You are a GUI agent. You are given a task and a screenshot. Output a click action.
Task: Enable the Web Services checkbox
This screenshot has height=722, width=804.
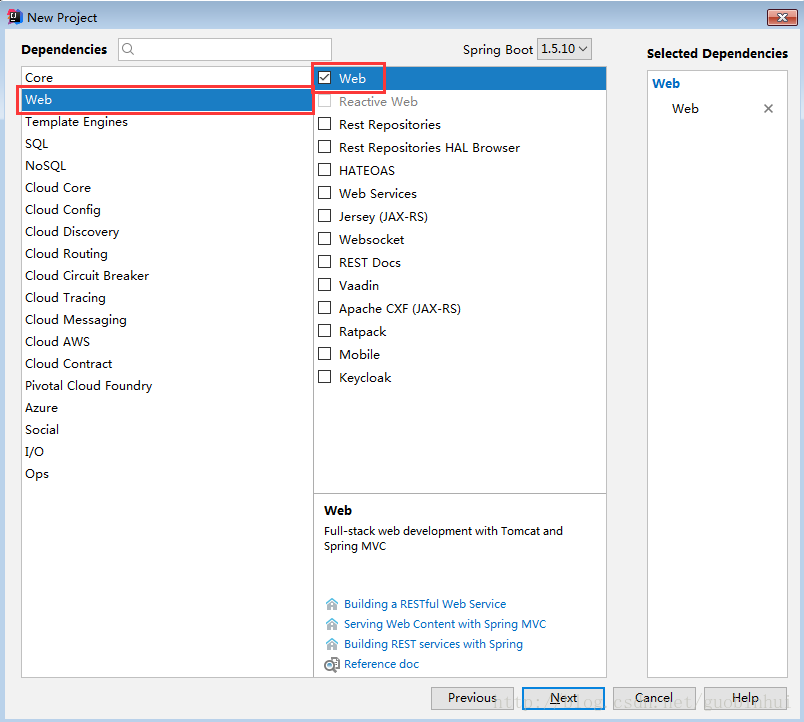click(x=325, y=193)
